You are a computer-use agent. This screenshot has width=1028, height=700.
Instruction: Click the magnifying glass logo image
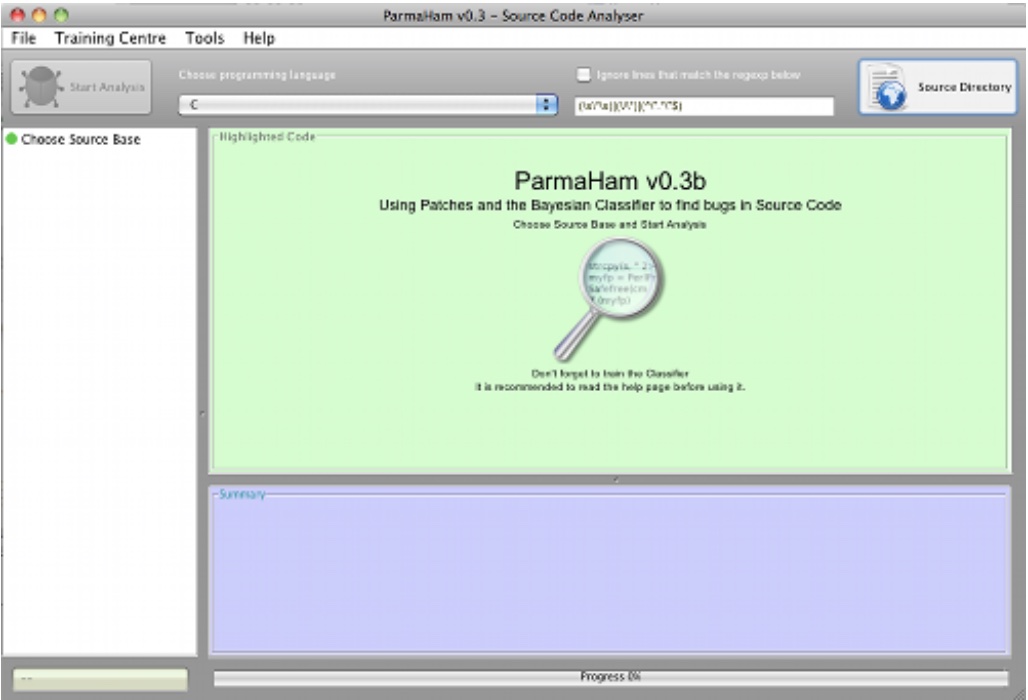(609, 297)
